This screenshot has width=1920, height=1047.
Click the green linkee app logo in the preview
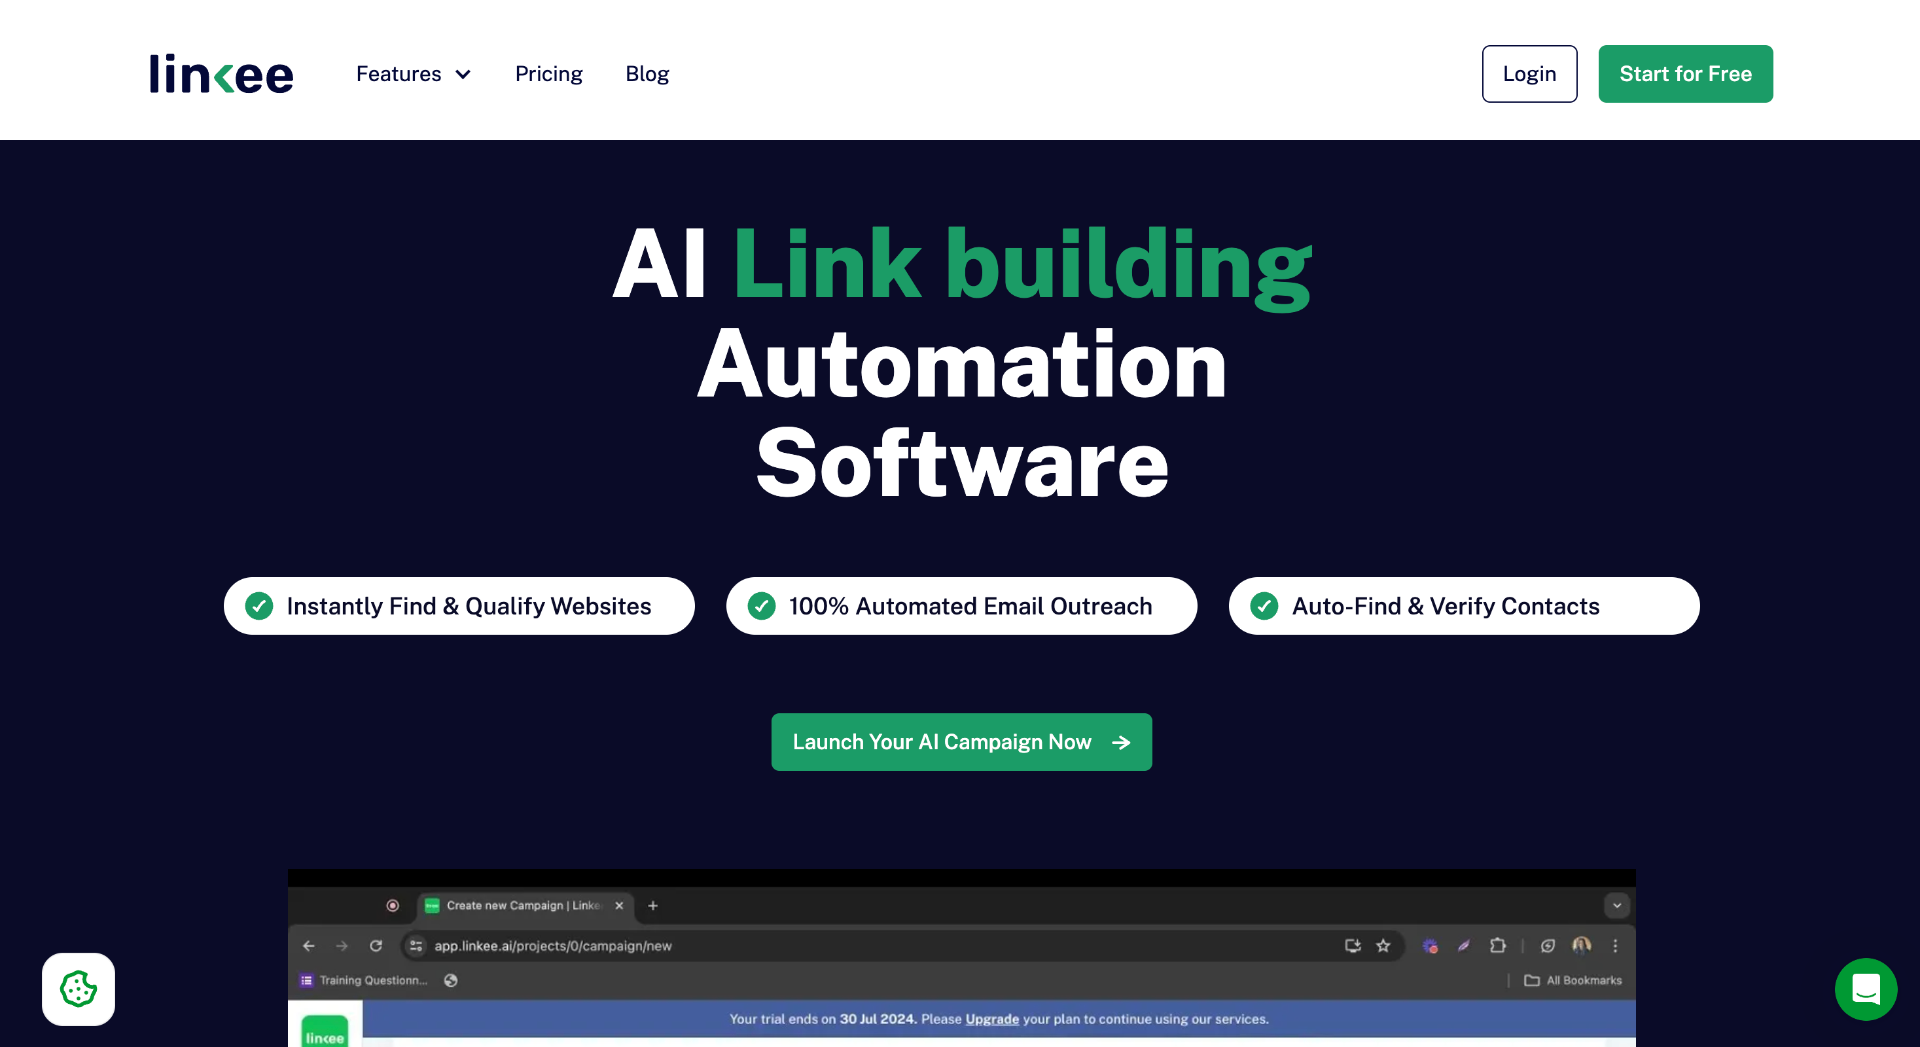[325, 1031]
